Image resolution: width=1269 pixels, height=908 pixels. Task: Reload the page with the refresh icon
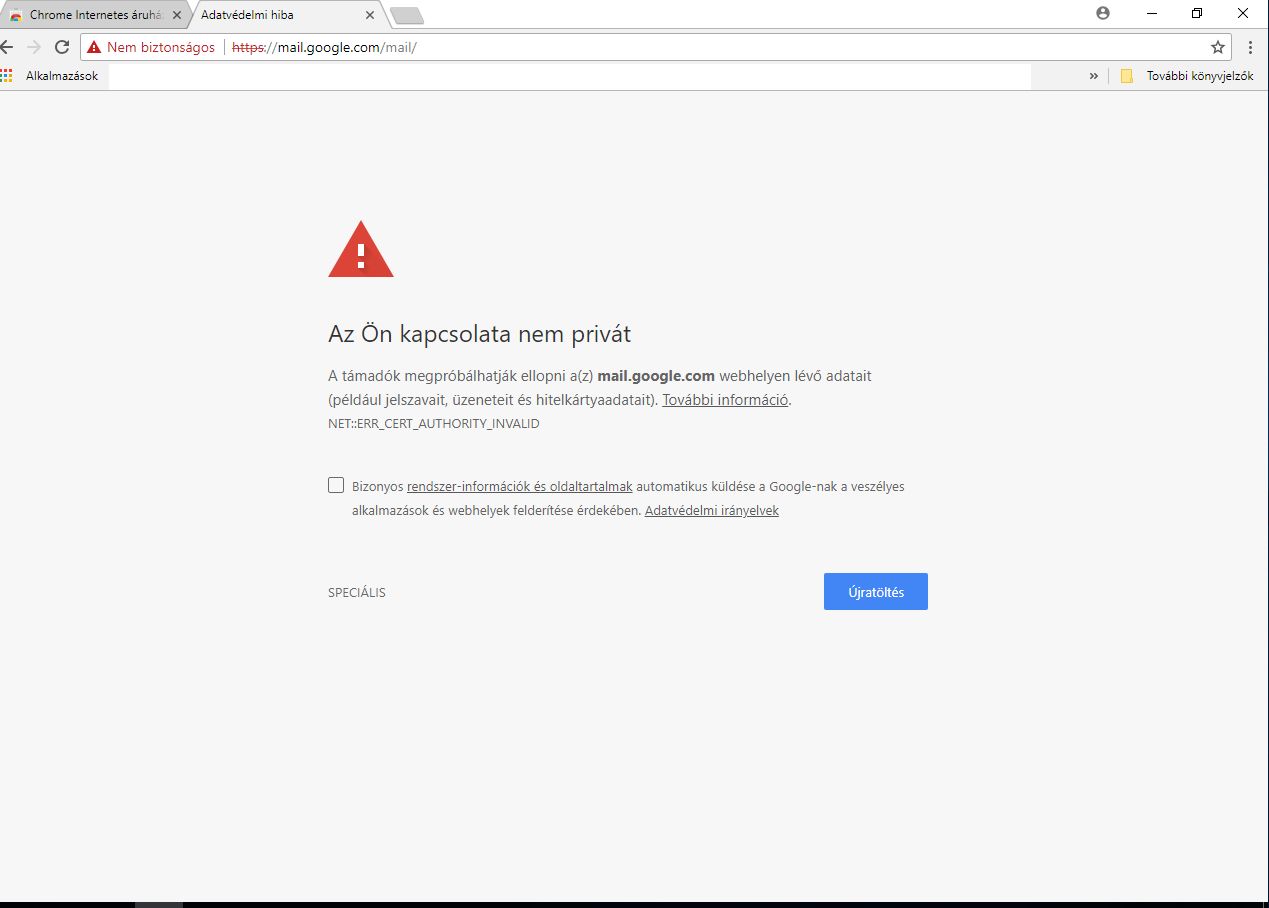coord(62,47)
